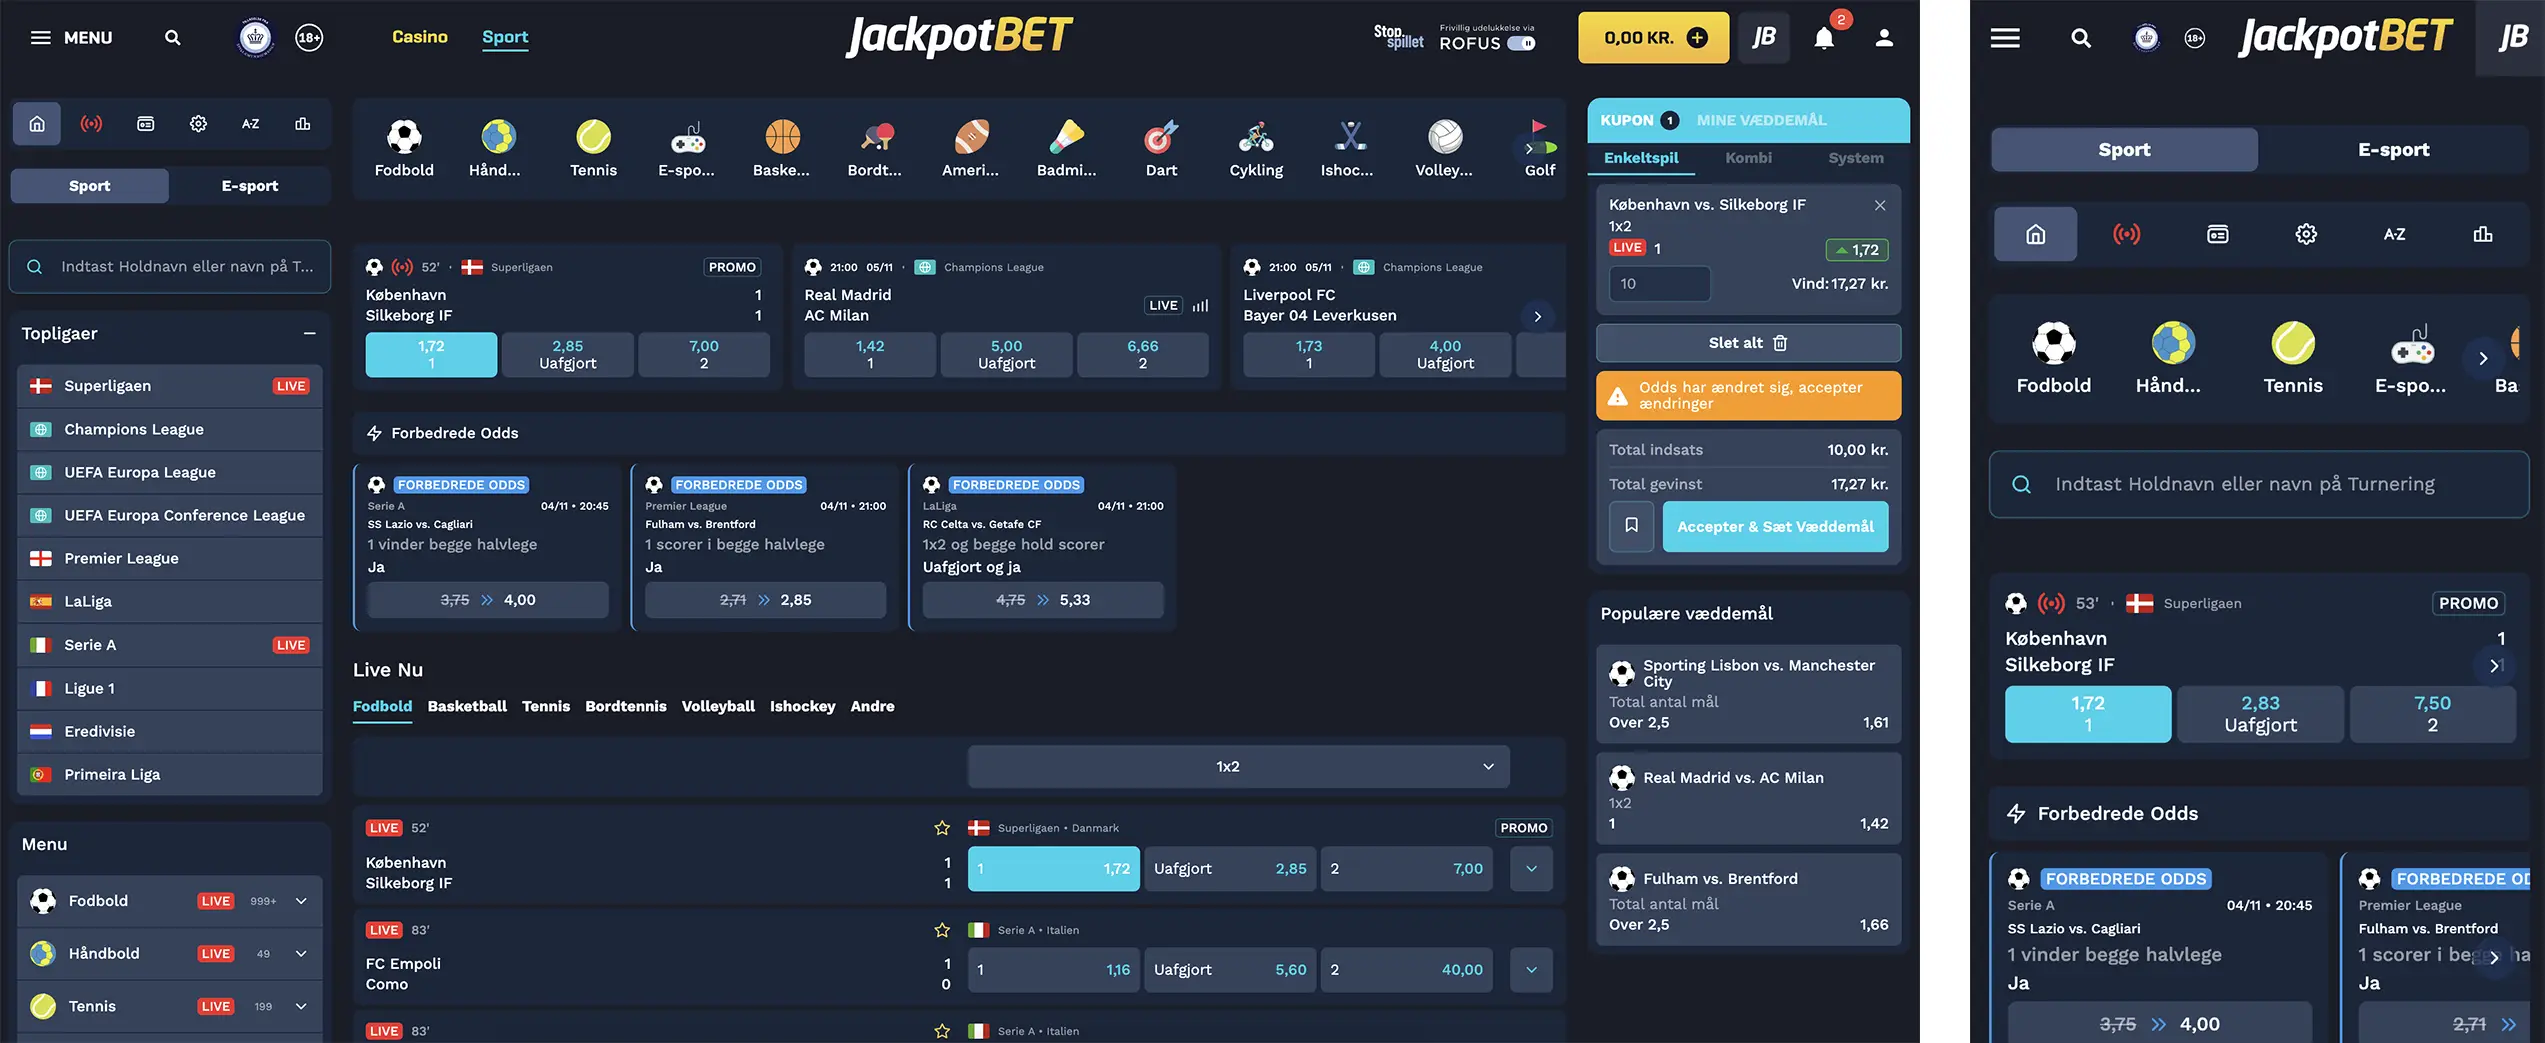
Task: Open settings gear in desktop sidebar toolbar
Action: [x=198, y=124]
